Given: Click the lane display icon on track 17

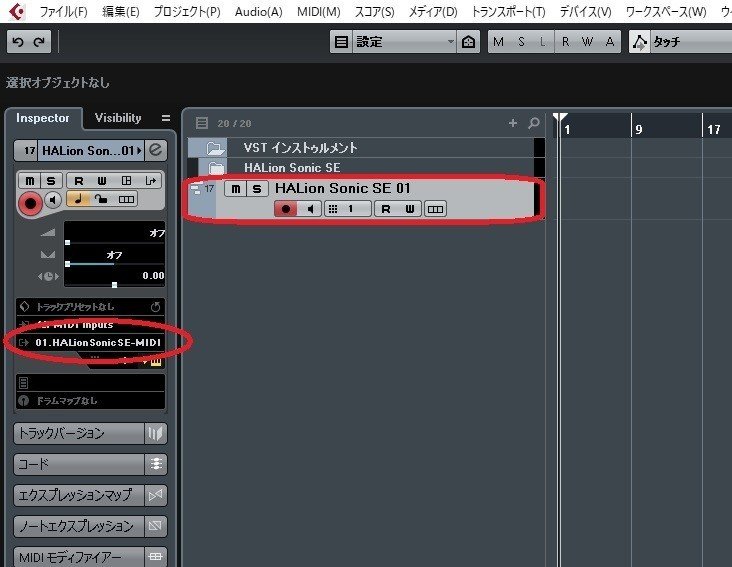Looking at the screenshot, I should pos(435,209).
